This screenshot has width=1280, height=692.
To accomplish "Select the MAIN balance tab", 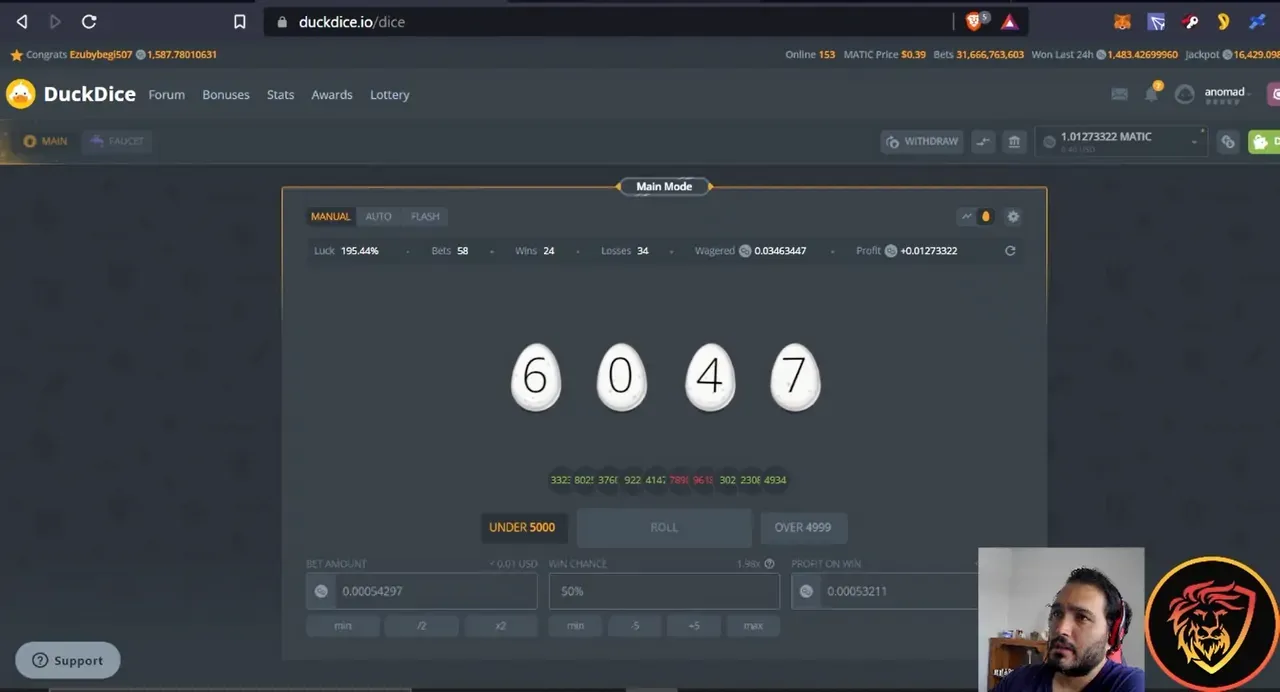I will pyautogui.click(x=46, y=141).
